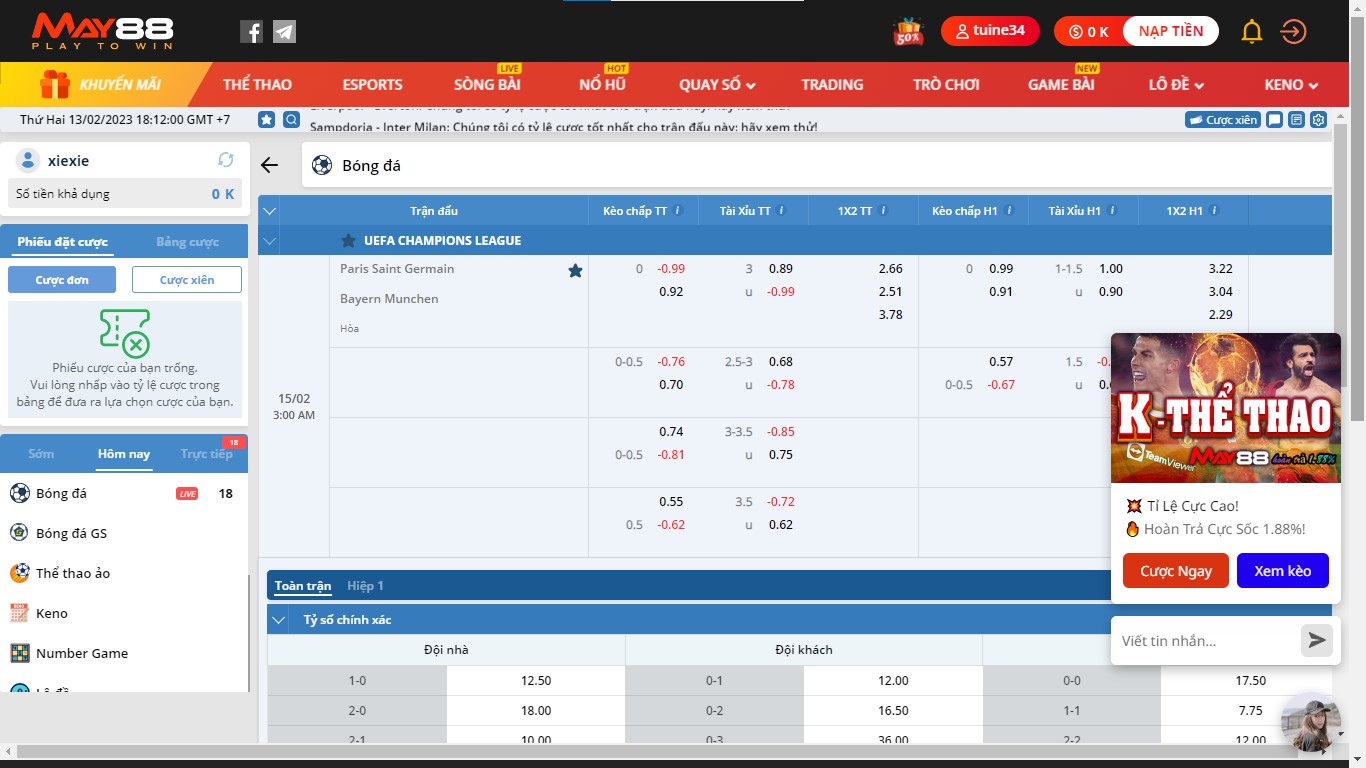Open the ESPORTS menu item
The width and height of the screenshot is (1366, 768).
click(x=372, y=85)
